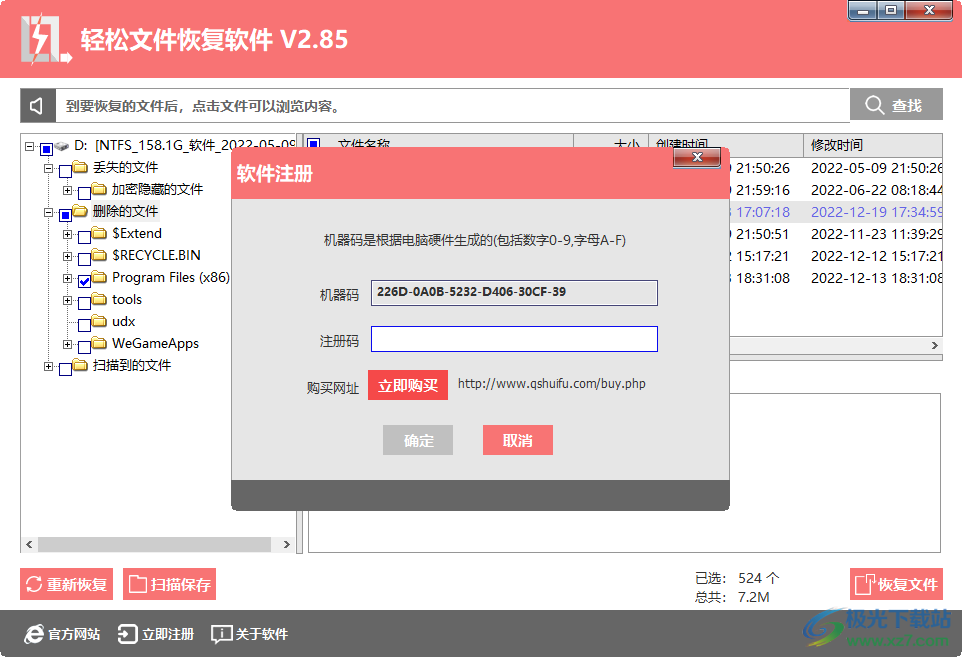Collapse the 删除的文件 tree node
The height and width of the screenshot is (657, 962).
click(x=48, y=212)
